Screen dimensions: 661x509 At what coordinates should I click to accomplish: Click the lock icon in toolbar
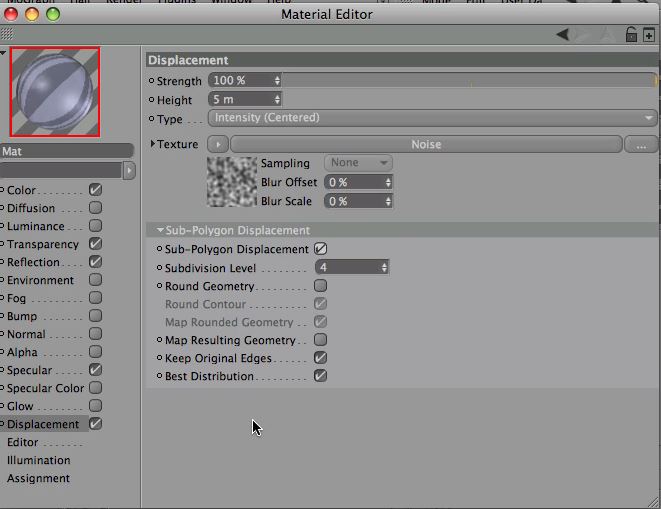point(631,35)
